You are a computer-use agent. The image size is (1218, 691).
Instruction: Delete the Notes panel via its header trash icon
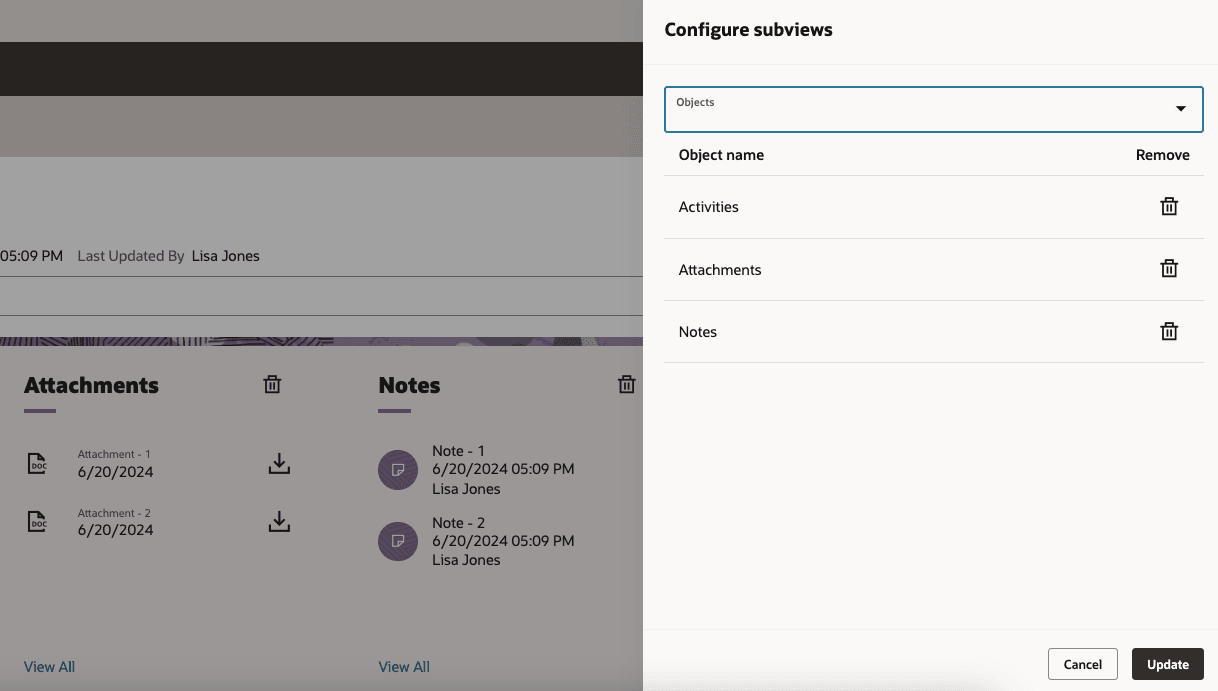(x=626, y=384)
